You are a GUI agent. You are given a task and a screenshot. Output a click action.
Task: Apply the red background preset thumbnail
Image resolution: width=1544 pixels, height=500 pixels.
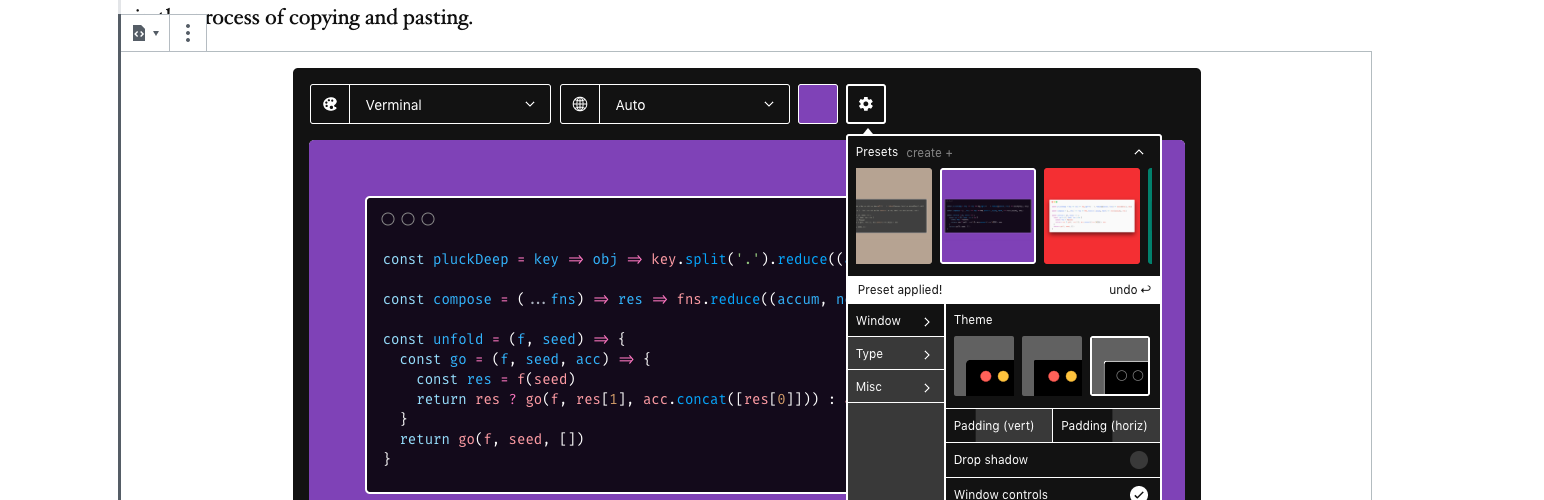pos(1091,216)
